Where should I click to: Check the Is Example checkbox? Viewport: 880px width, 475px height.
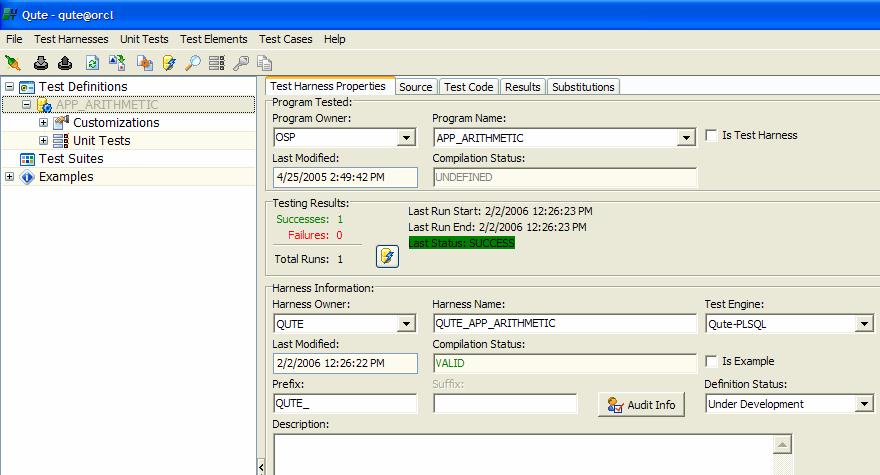712,362
